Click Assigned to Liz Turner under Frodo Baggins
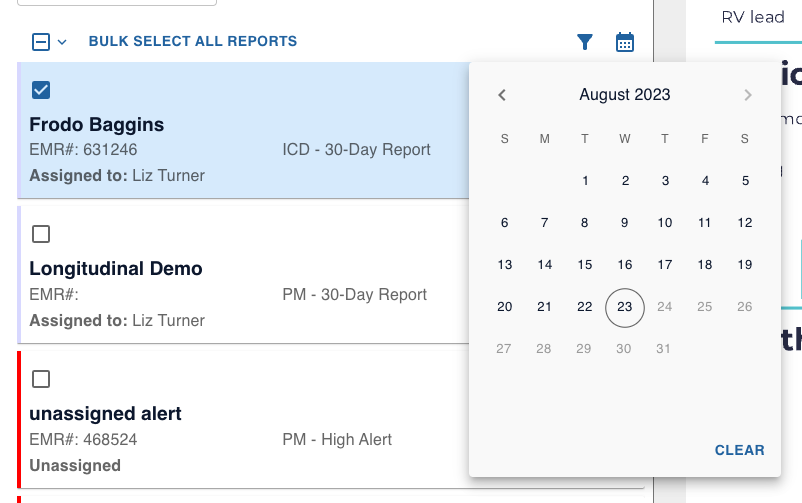Screen dimensions: 802x503 click(x=117, y=176)
